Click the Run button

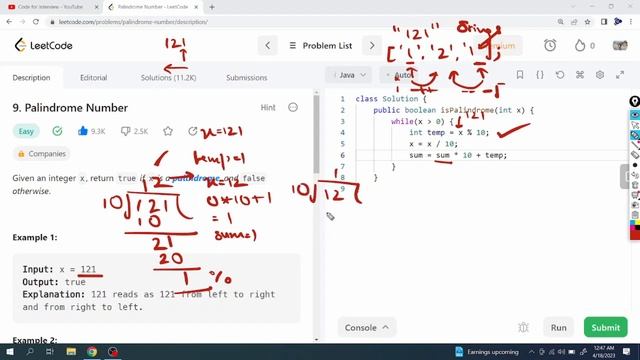click(x=558, y=327)
